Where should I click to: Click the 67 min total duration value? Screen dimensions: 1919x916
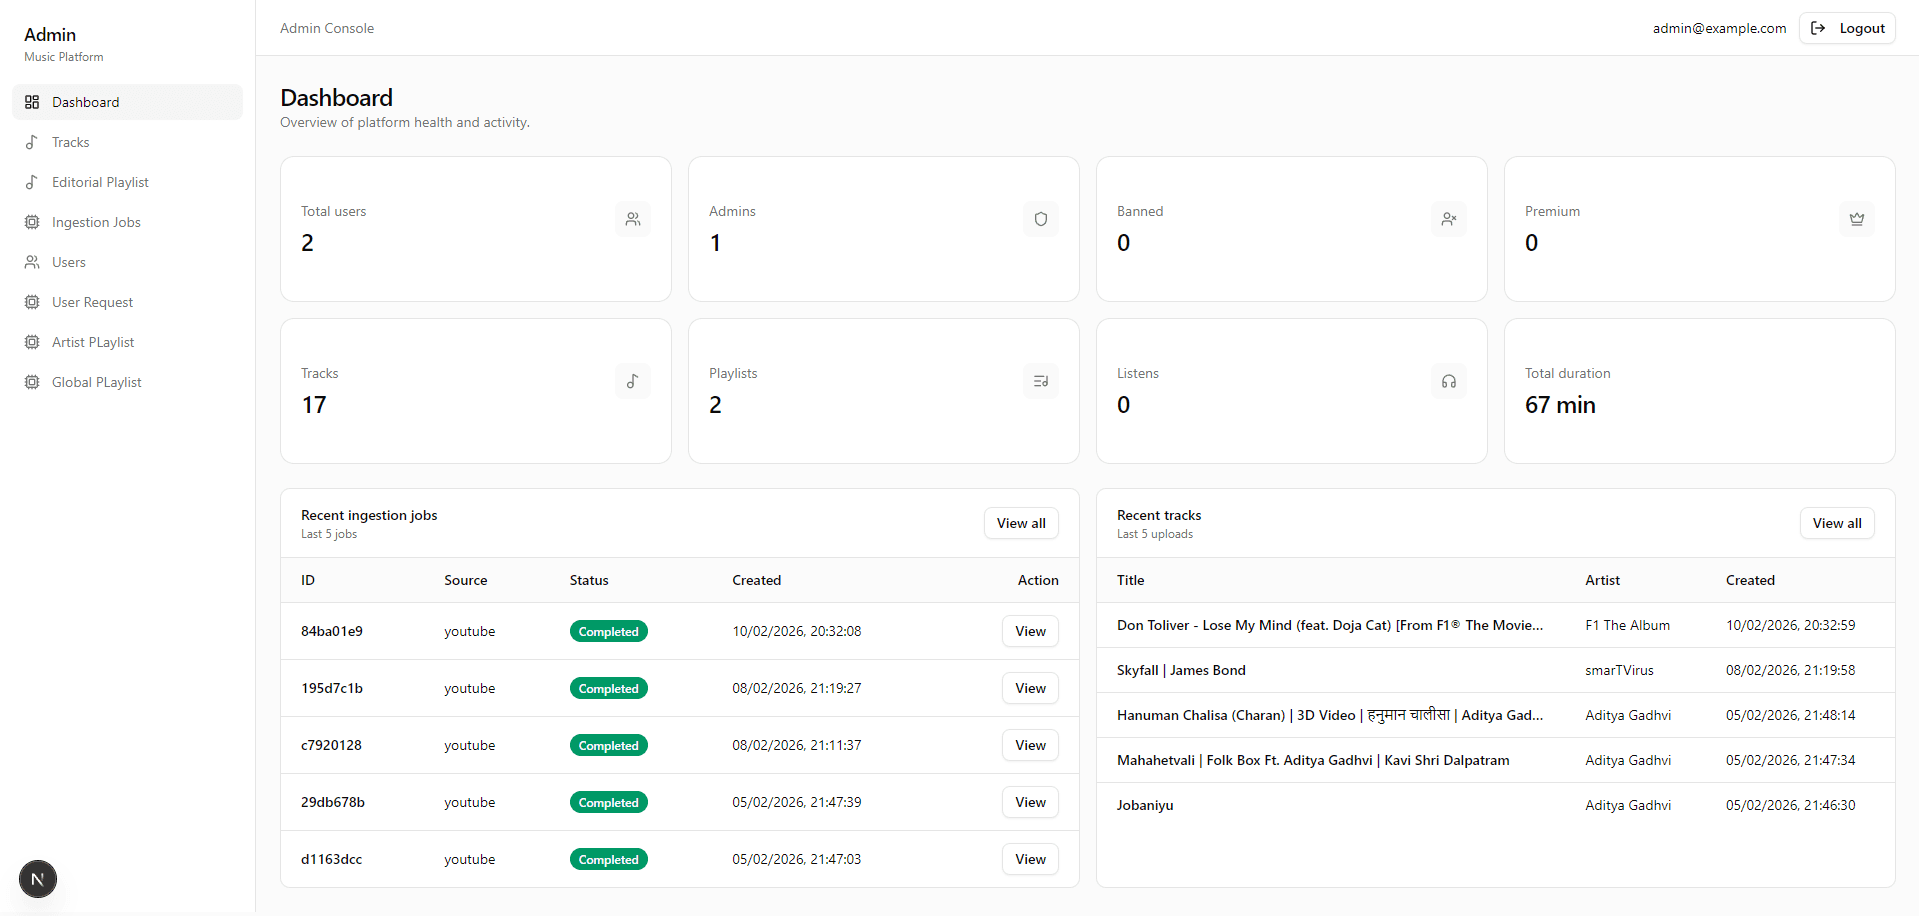pyautogui.click(x=1560, y=405)
